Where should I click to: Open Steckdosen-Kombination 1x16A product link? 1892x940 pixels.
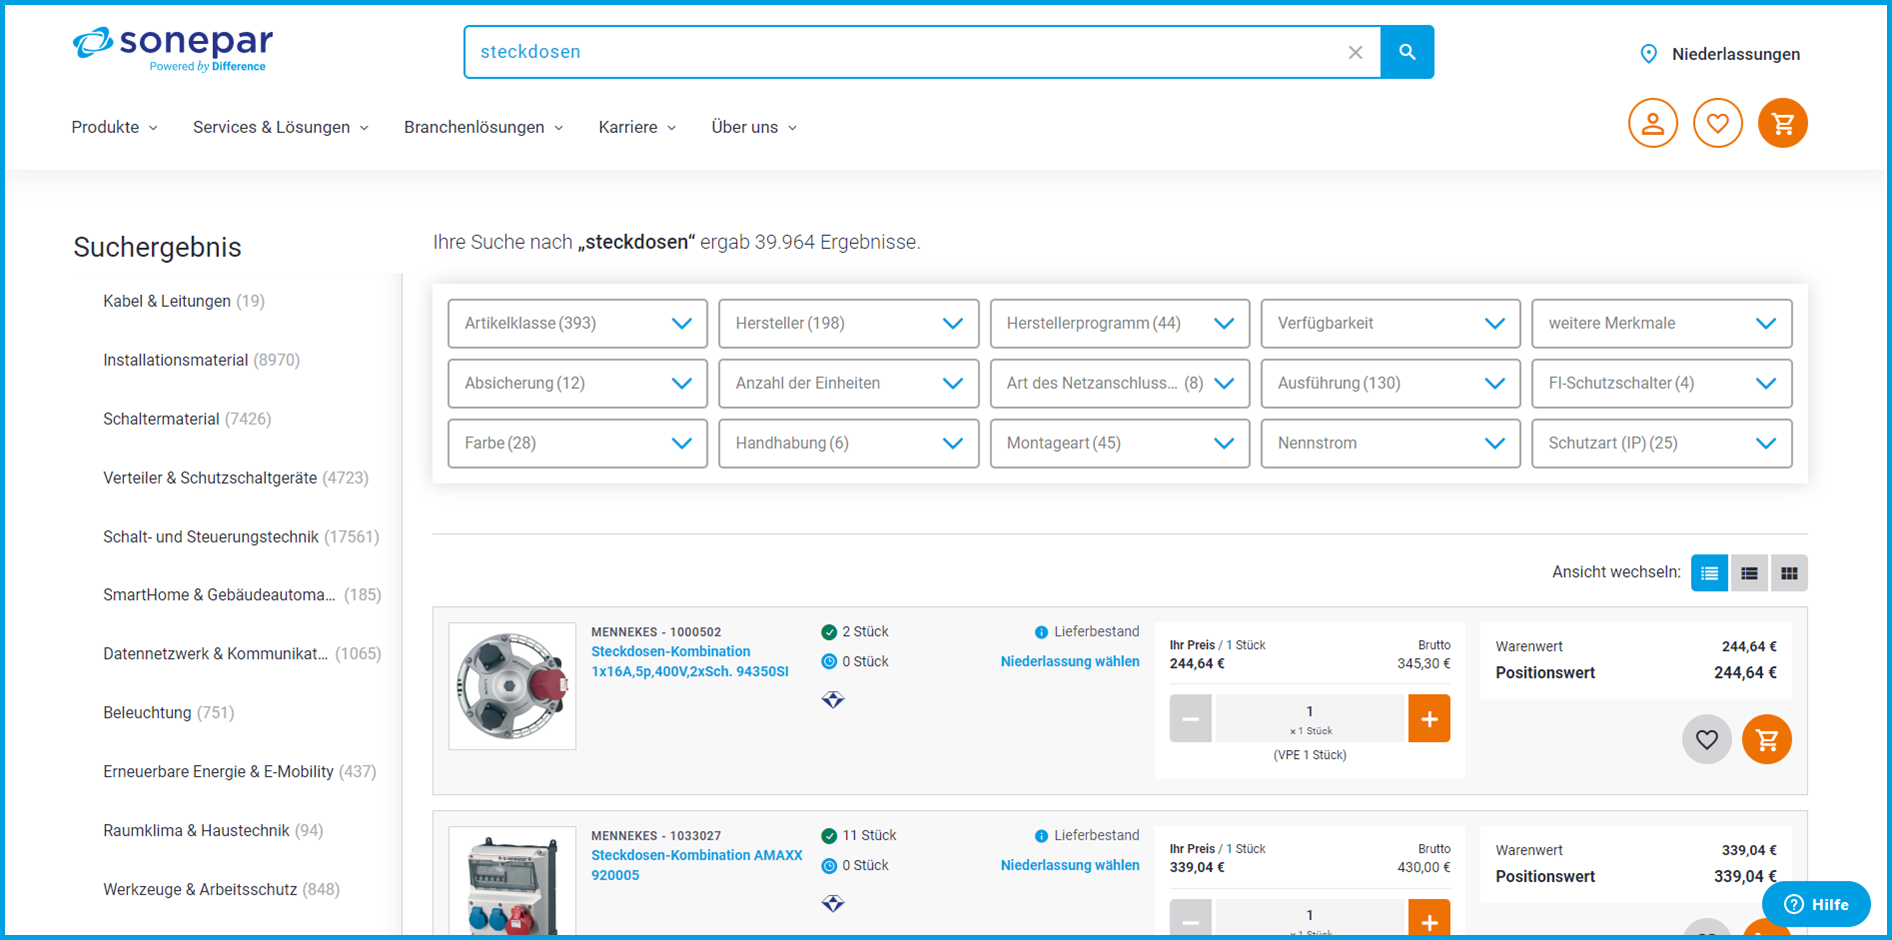click(x=690, y=661)
